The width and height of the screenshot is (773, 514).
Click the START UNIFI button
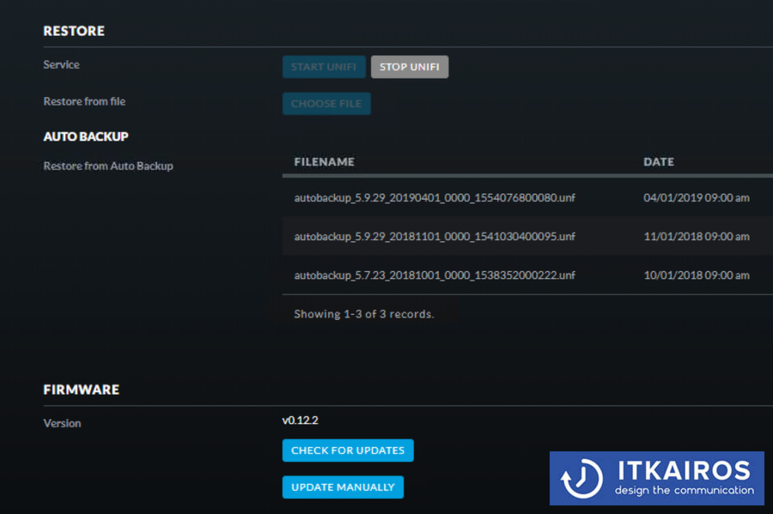pos(323,67)
